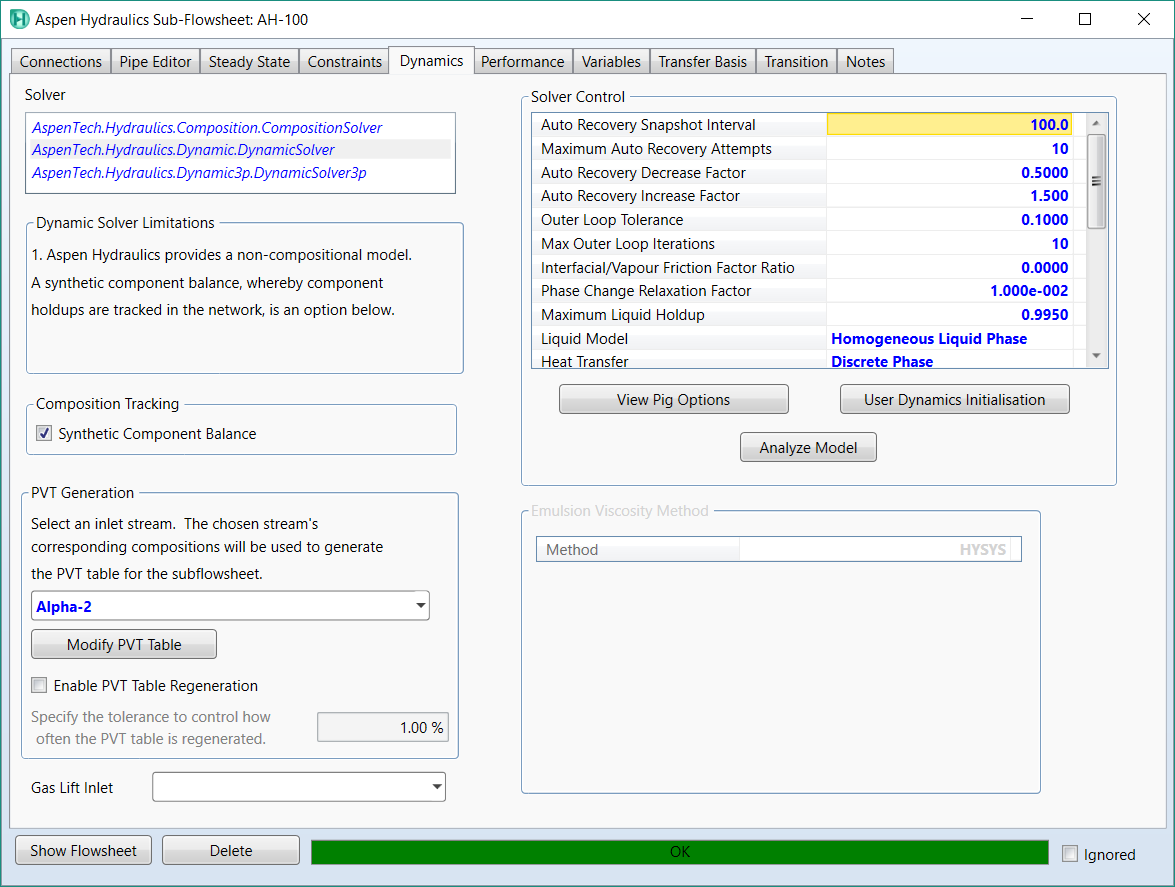Open the Performance tab
1175x887 pixels.
[x=522, y=61]
